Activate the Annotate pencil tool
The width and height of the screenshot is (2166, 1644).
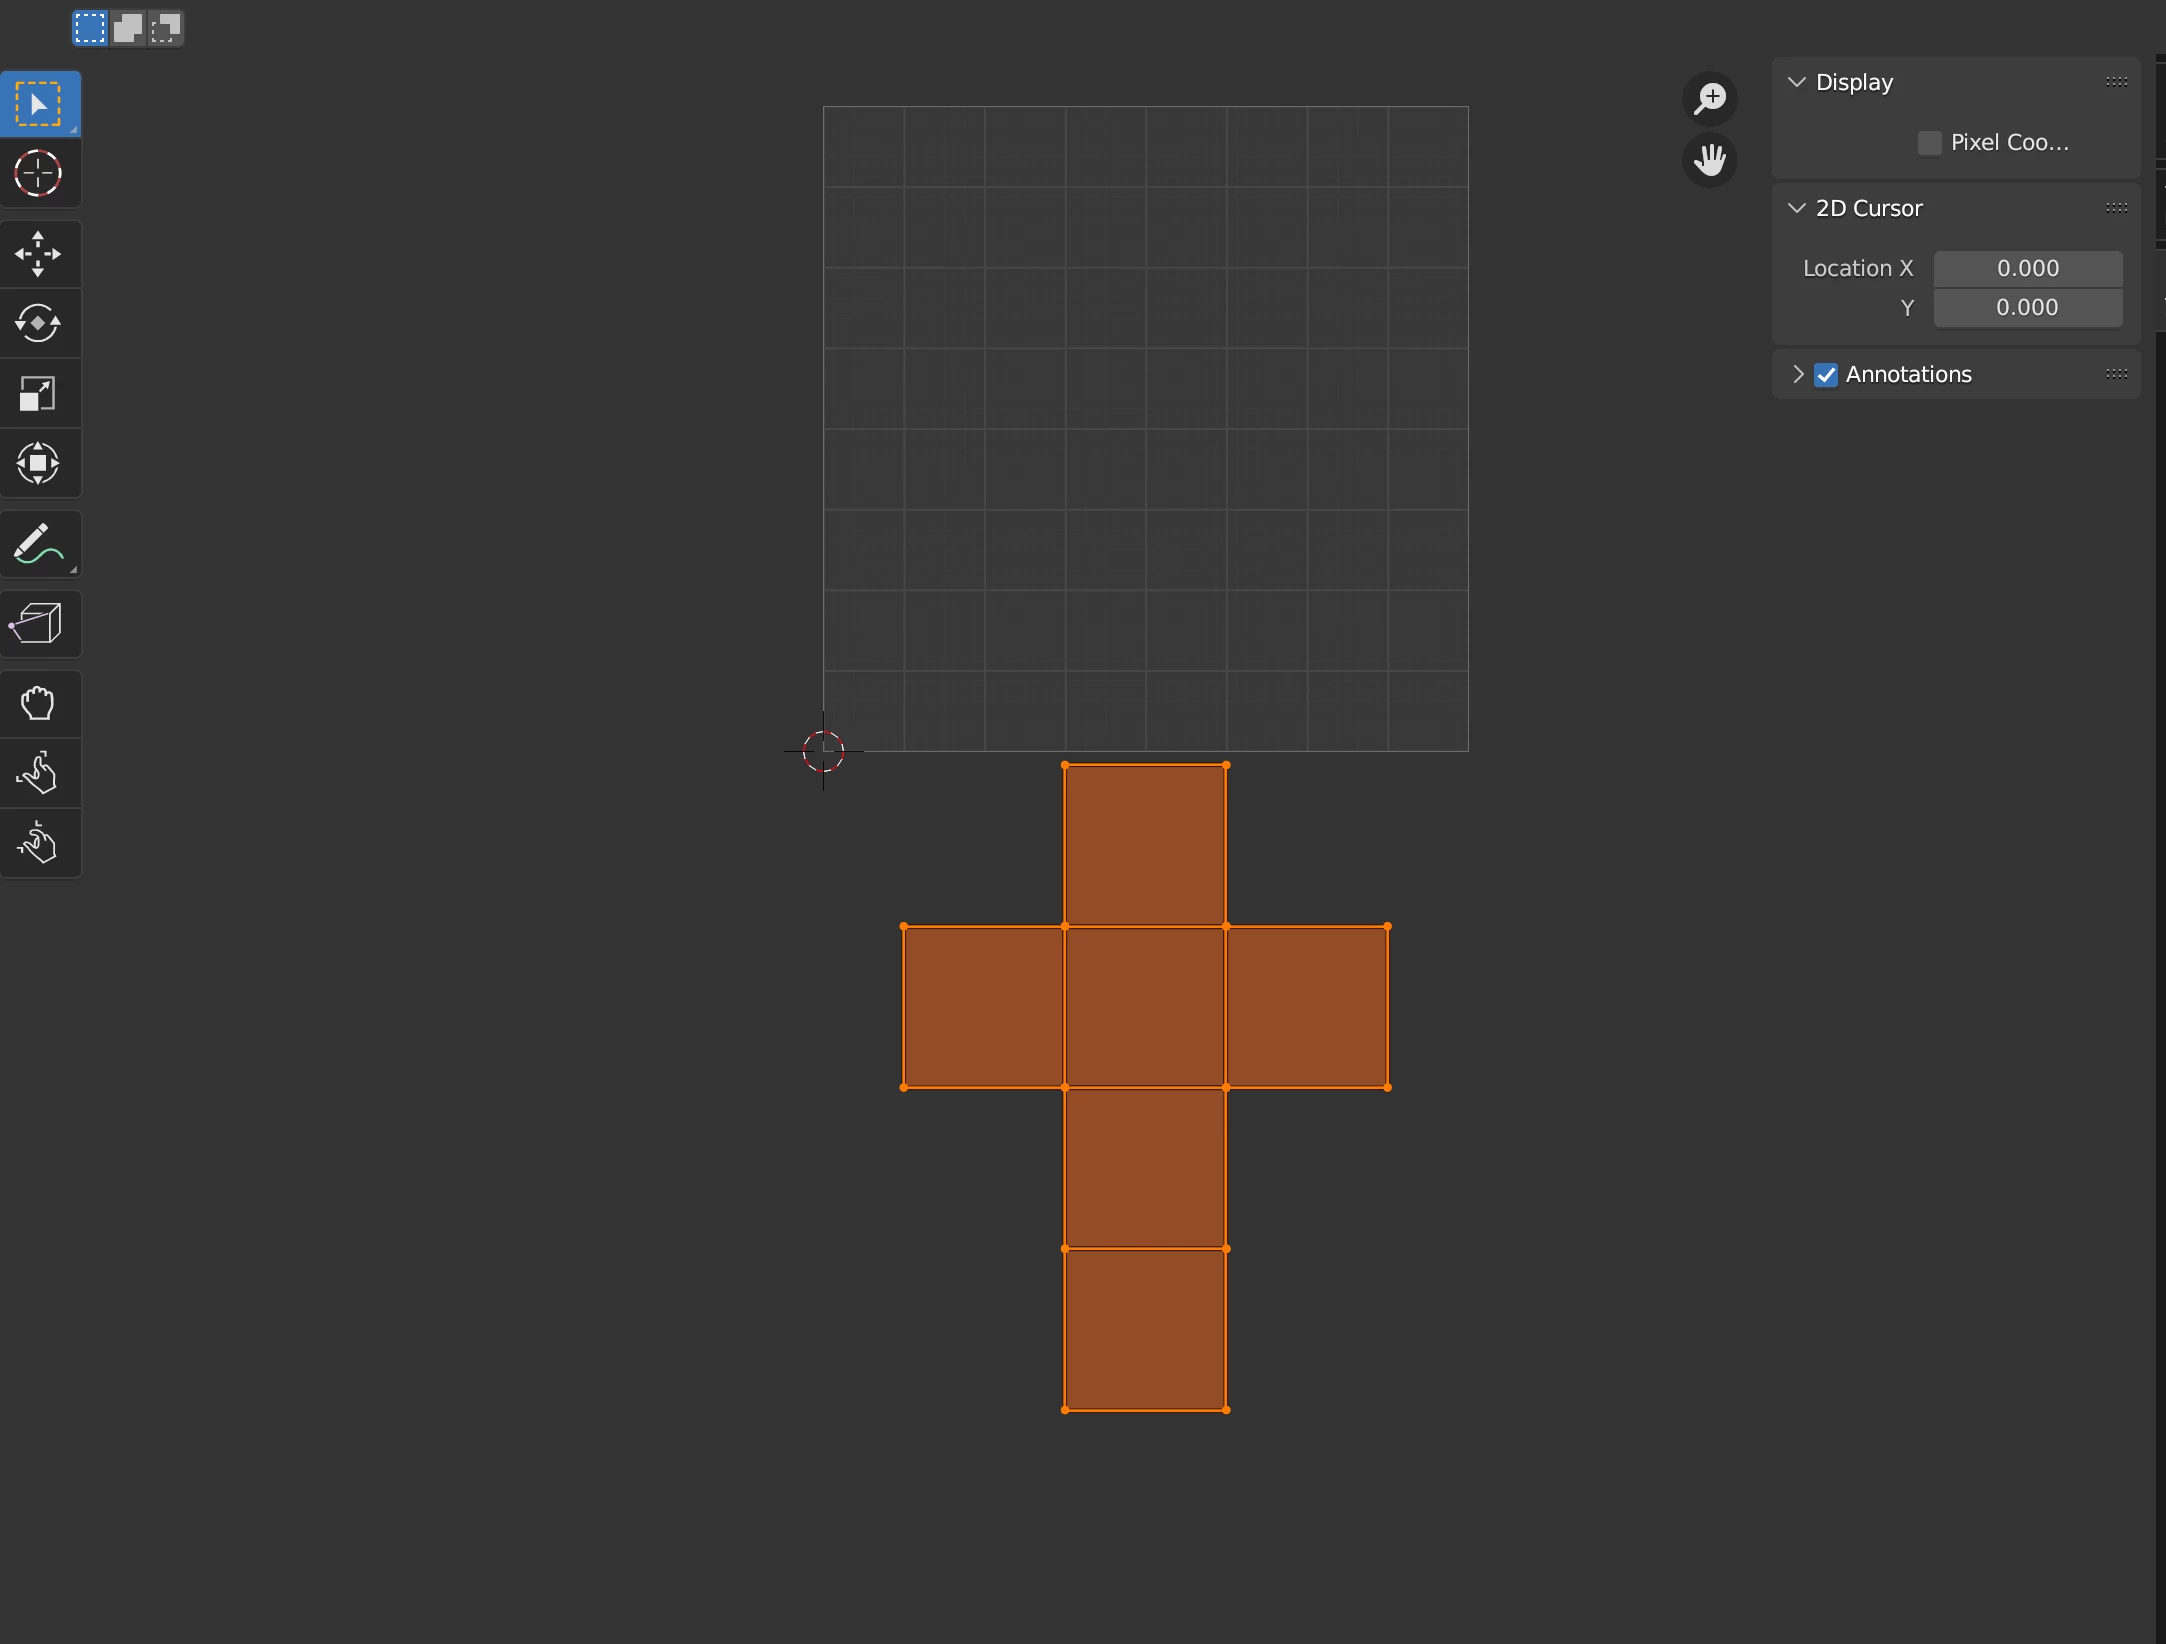click(39, 544)
